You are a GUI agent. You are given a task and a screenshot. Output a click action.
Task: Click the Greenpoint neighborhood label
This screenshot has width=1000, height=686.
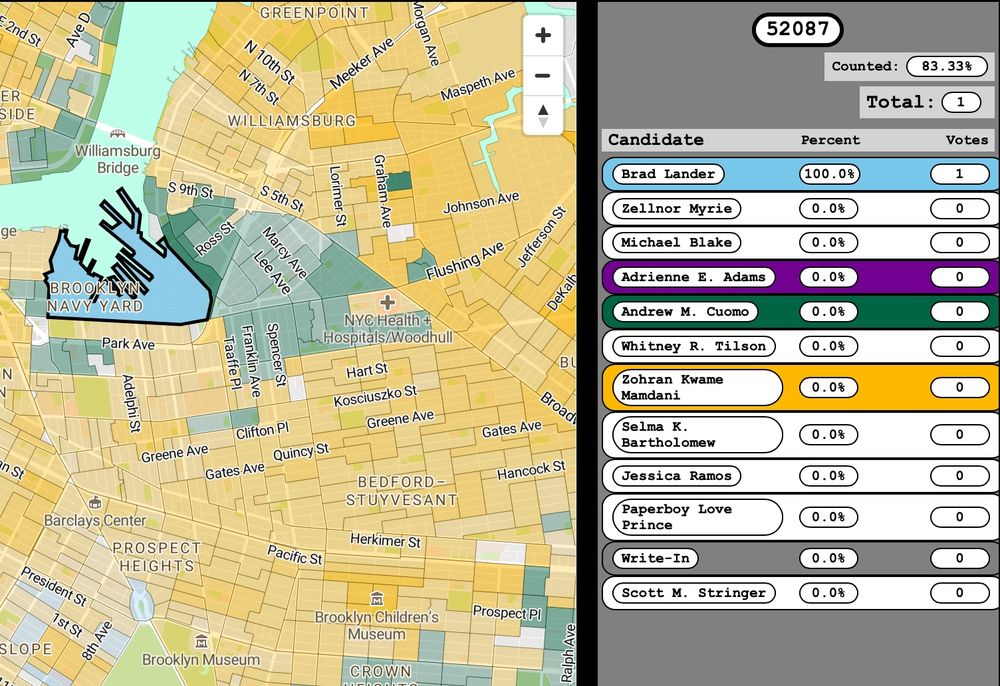(x=314, y=13)
